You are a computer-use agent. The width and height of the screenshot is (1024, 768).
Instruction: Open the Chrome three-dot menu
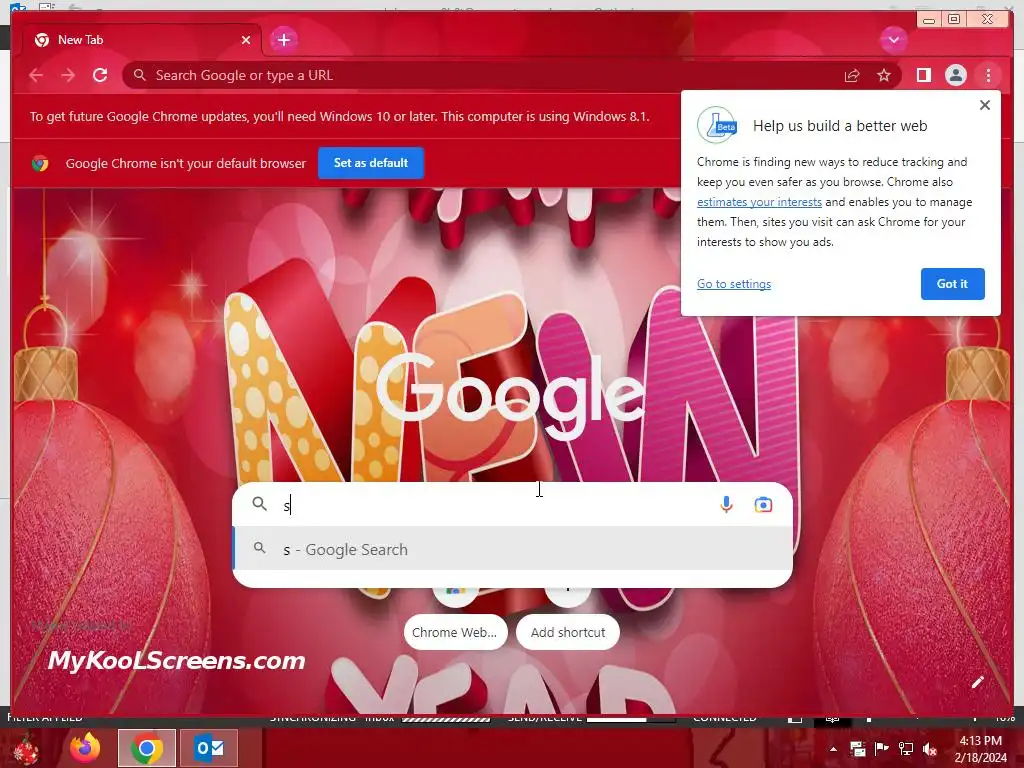click(988, 75)
